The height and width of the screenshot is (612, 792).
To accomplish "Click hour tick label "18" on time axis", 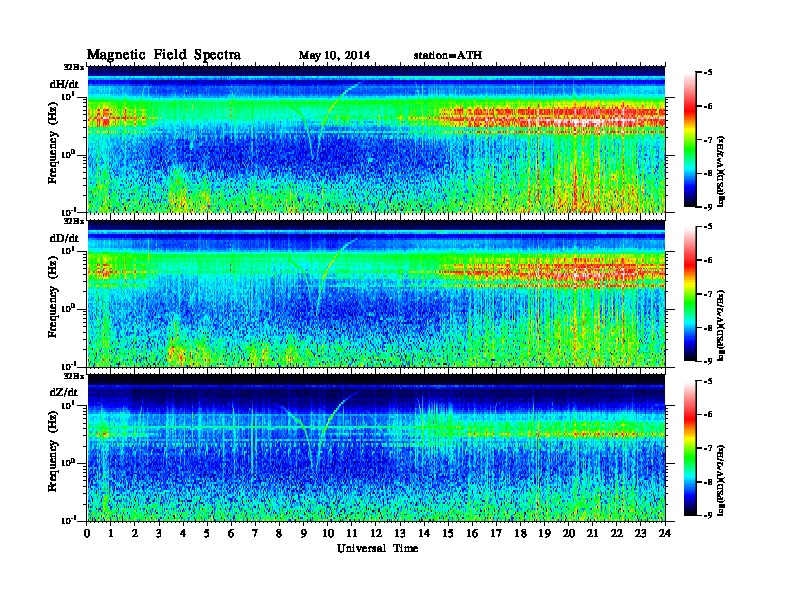I will (x=520, y=533).
